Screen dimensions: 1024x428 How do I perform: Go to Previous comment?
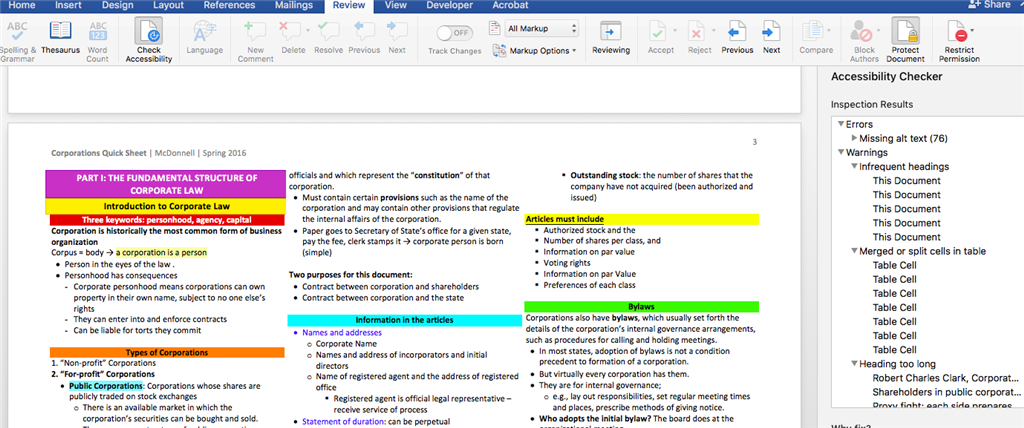point(364,38)
